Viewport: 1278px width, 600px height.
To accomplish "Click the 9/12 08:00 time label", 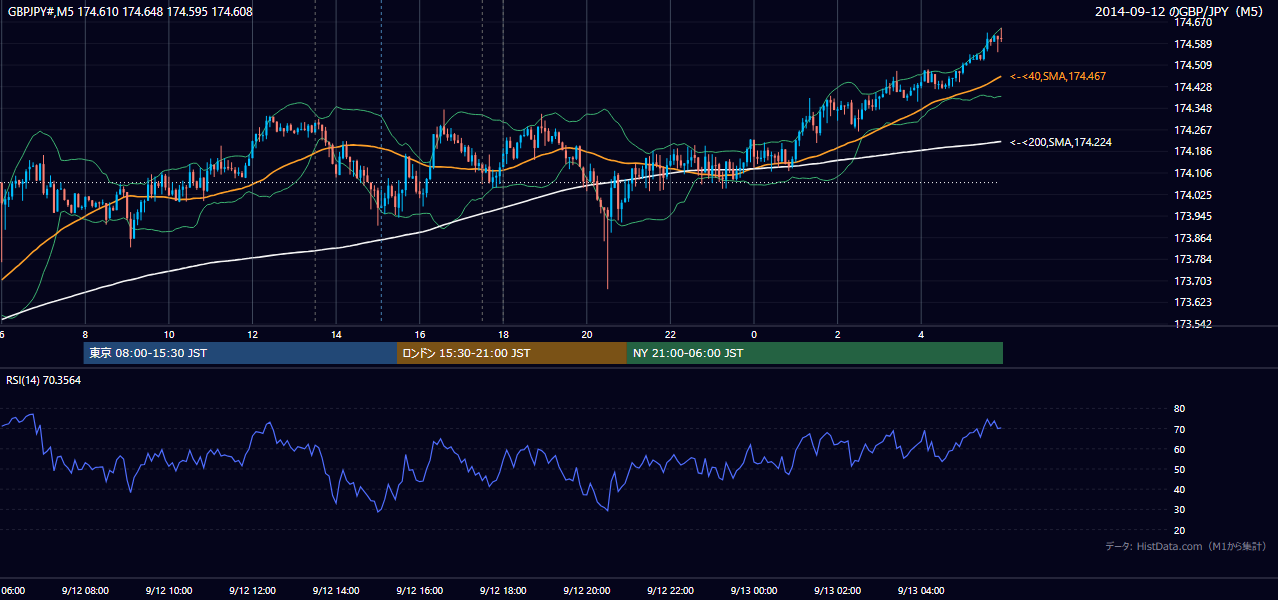I will [85, 591].
